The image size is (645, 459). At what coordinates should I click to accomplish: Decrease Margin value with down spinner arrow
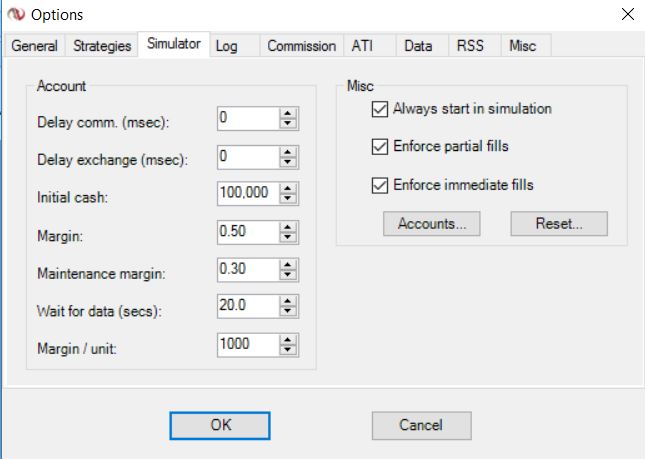click(x=289, y=237)
